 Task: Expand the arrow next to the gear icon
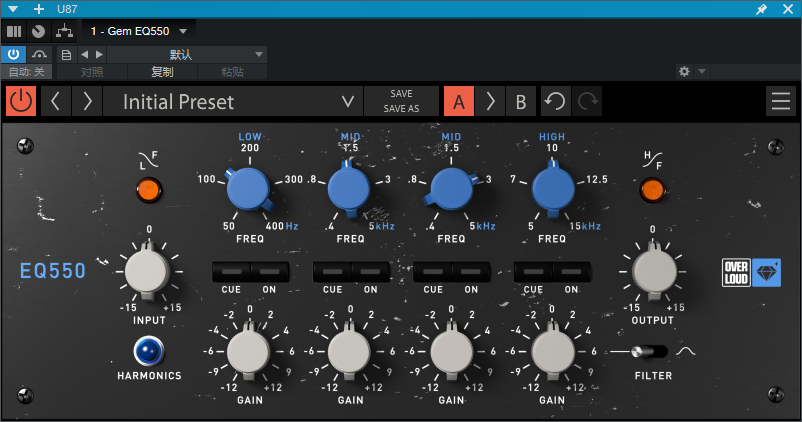(x=702, y=72)
